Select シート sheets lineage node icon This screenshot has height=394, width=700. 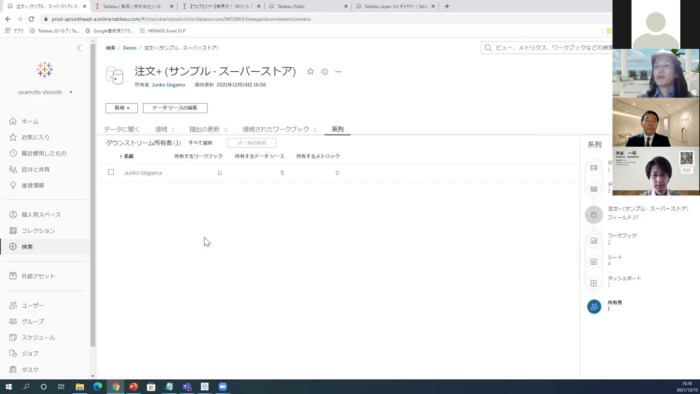point(594,261)
